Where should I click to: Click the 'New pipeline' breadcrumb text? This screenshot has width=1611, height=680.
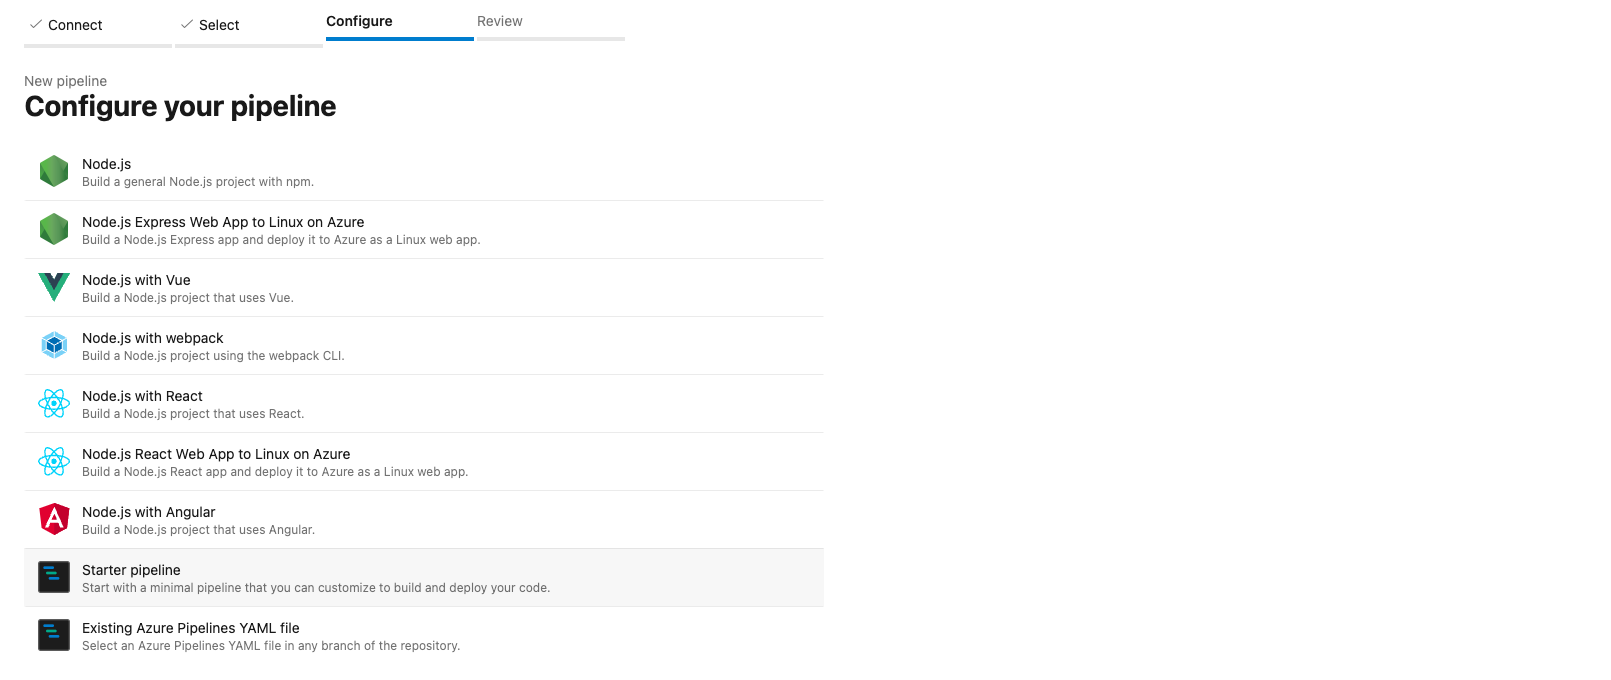(65, 81)
